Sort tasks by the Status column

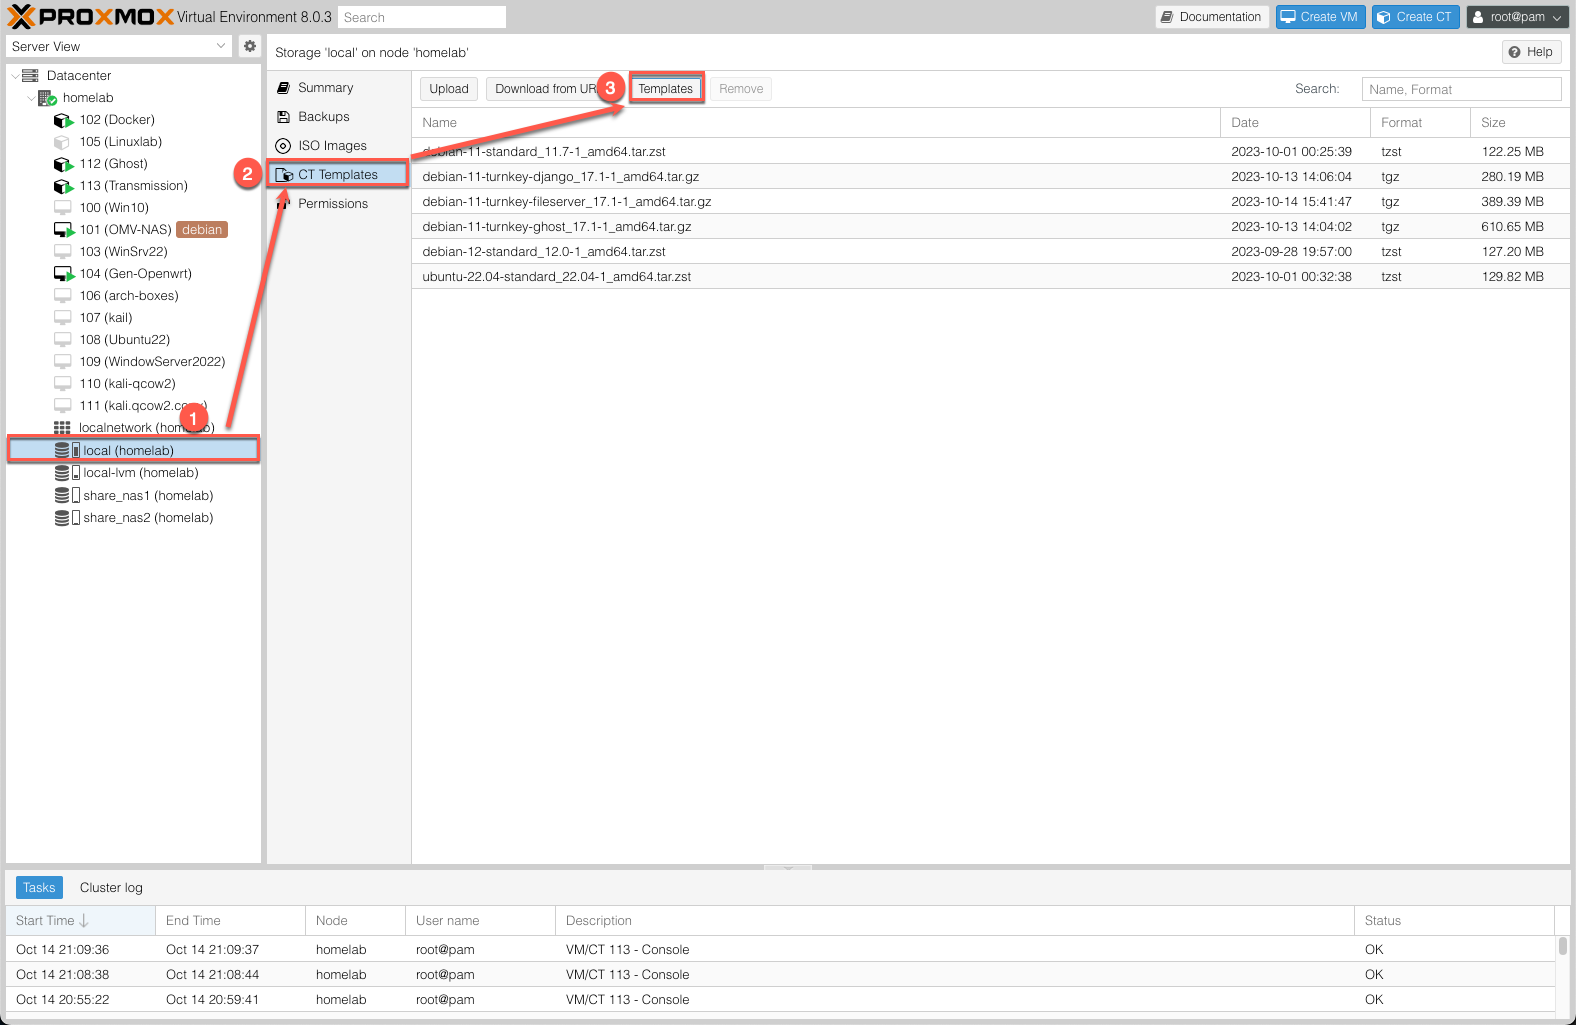click(x=1455, y=921)
